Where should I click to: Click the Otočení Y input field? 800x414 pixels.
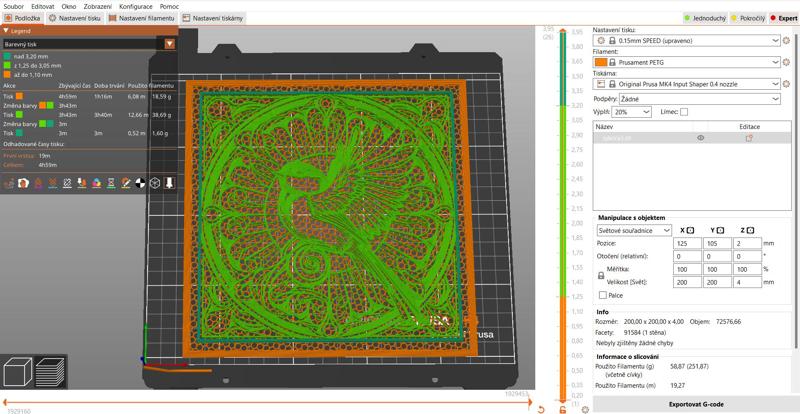coord(717,256)
